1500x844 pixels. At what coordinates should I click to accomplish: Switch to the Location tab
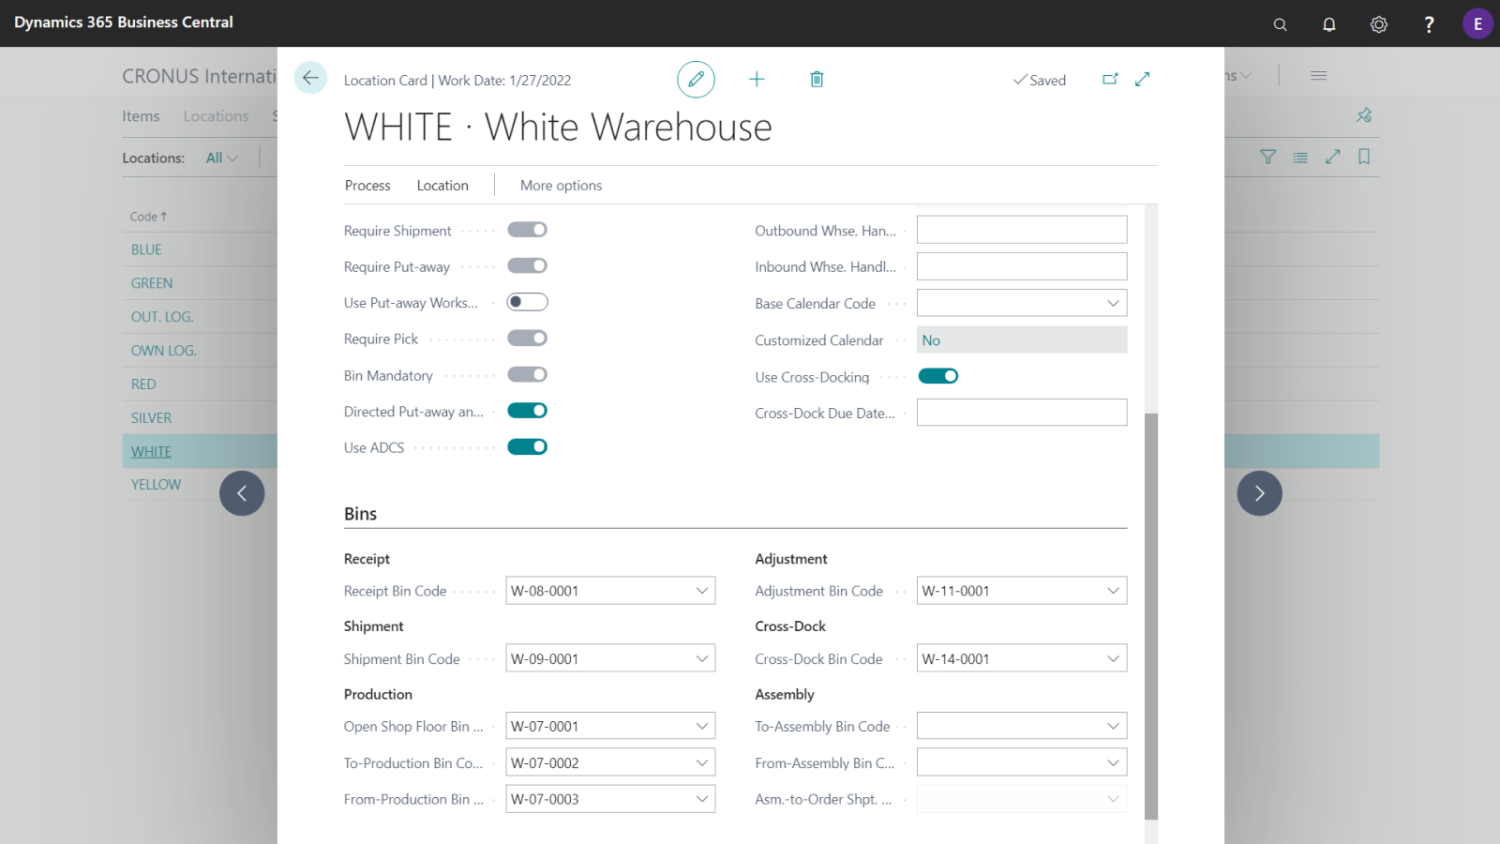coord(443,185)
